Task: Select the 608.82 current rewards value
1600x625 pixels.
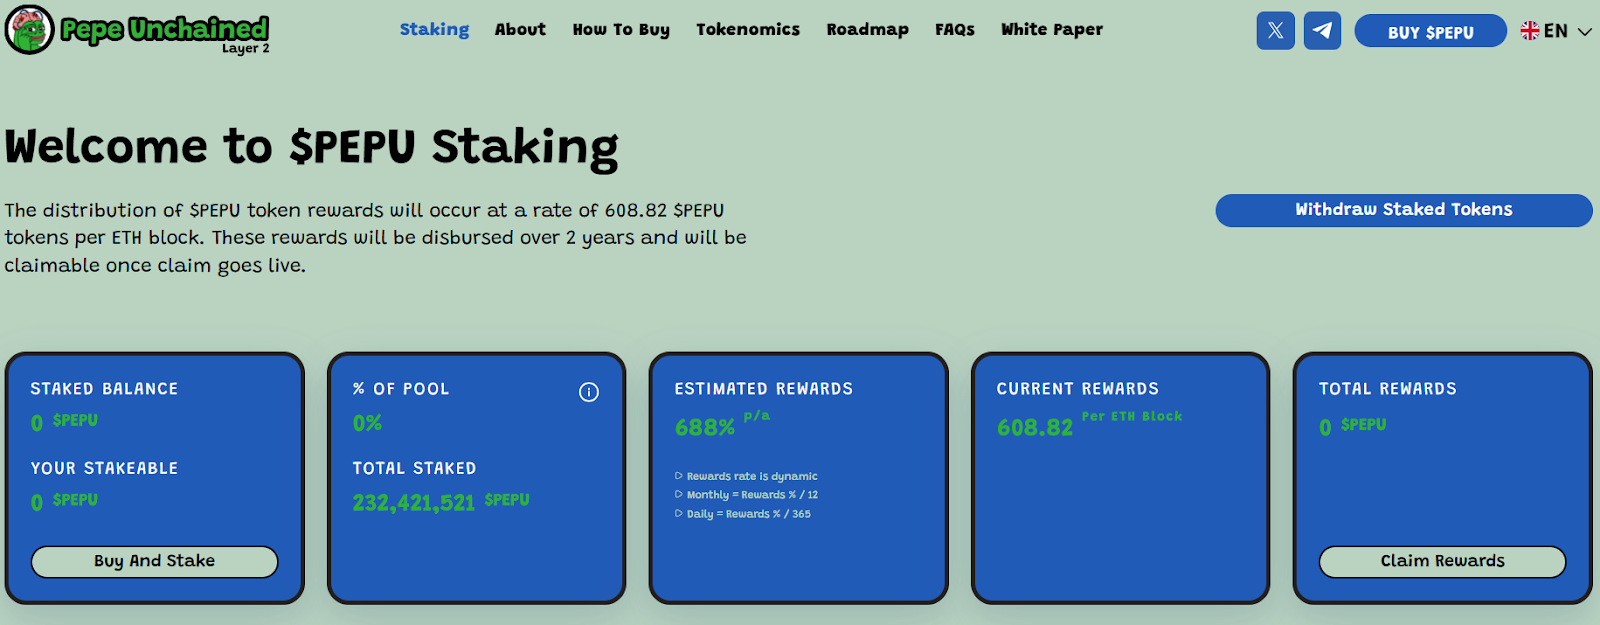Action: click(1035, 428)
